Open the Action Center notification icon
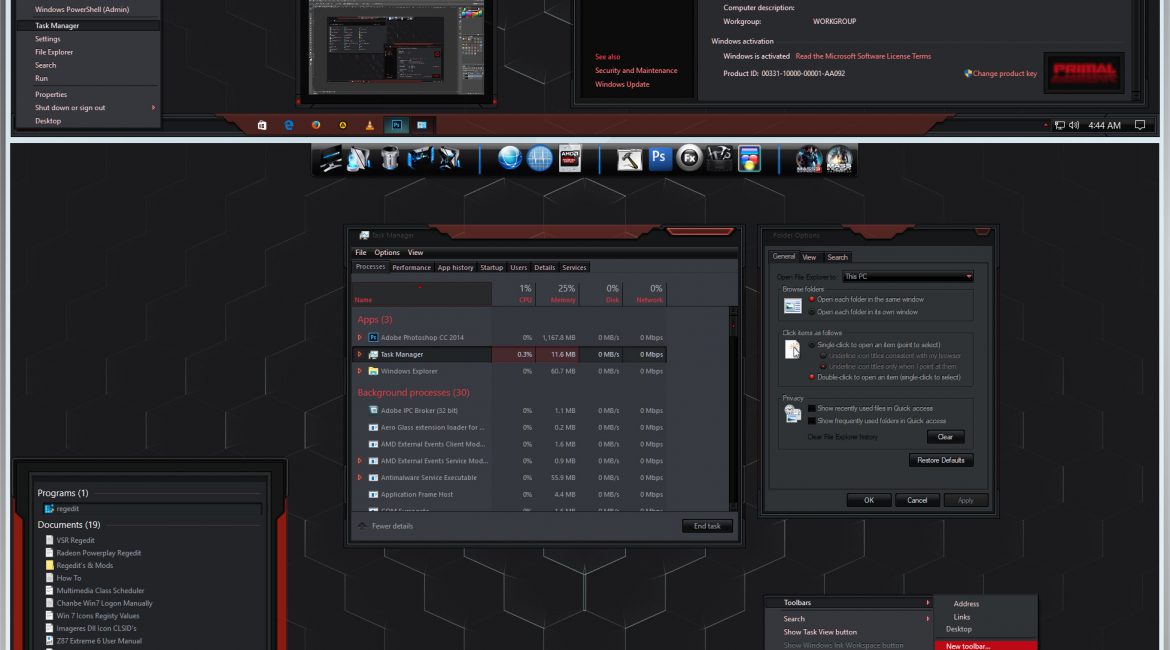 [x=1139, y=125]
